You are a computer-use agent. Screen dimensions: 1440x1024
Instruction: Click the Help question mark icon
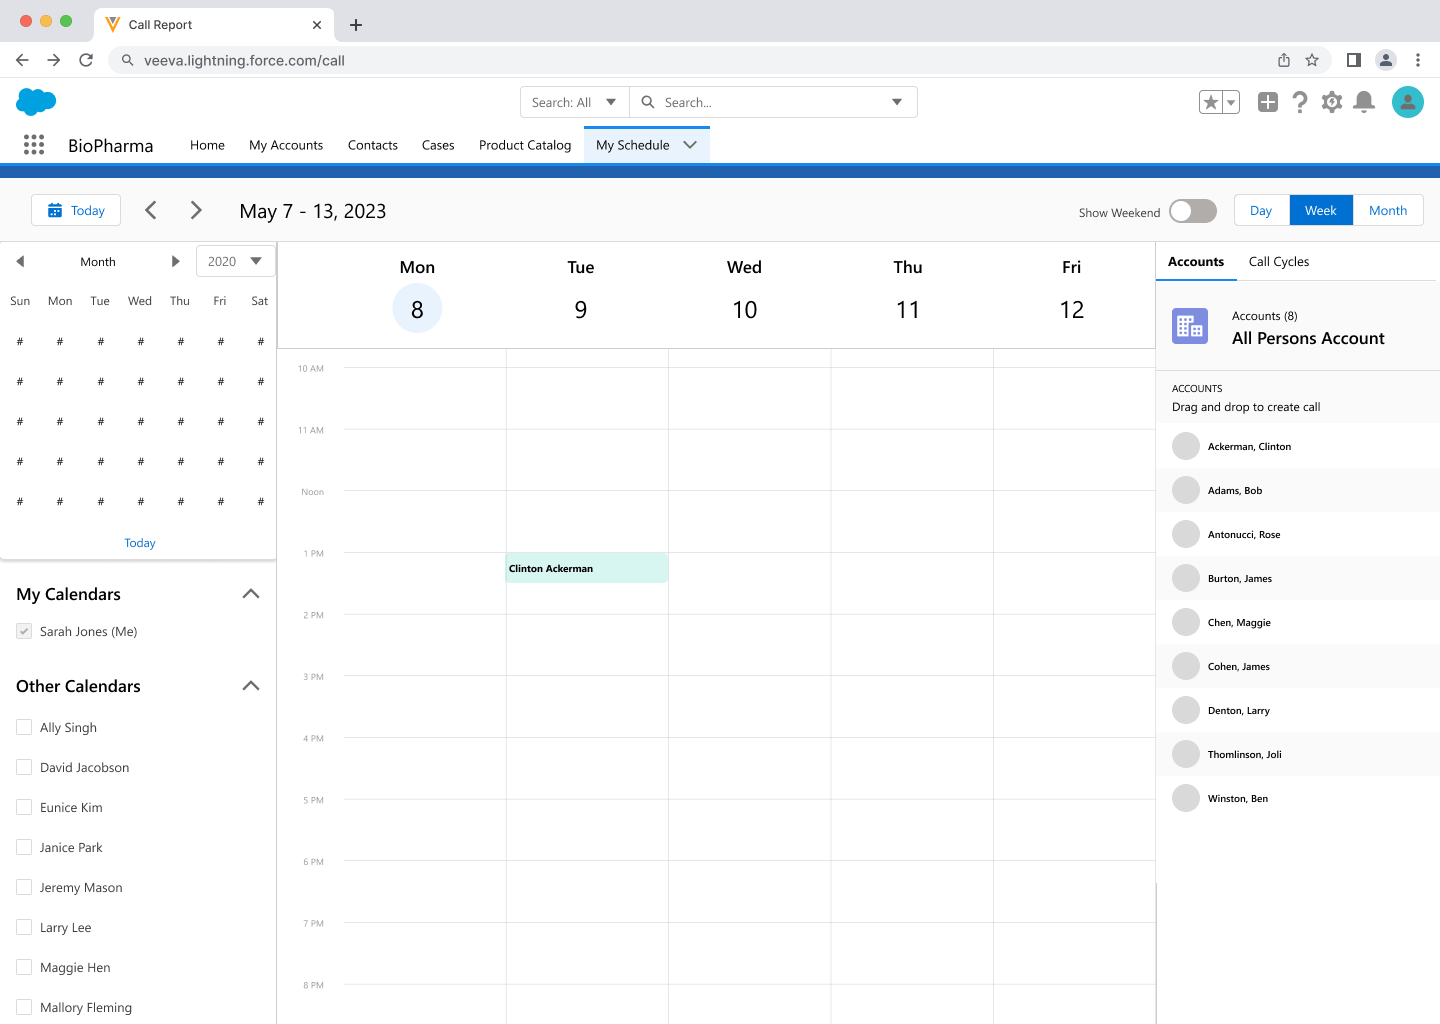(1300, 102)
